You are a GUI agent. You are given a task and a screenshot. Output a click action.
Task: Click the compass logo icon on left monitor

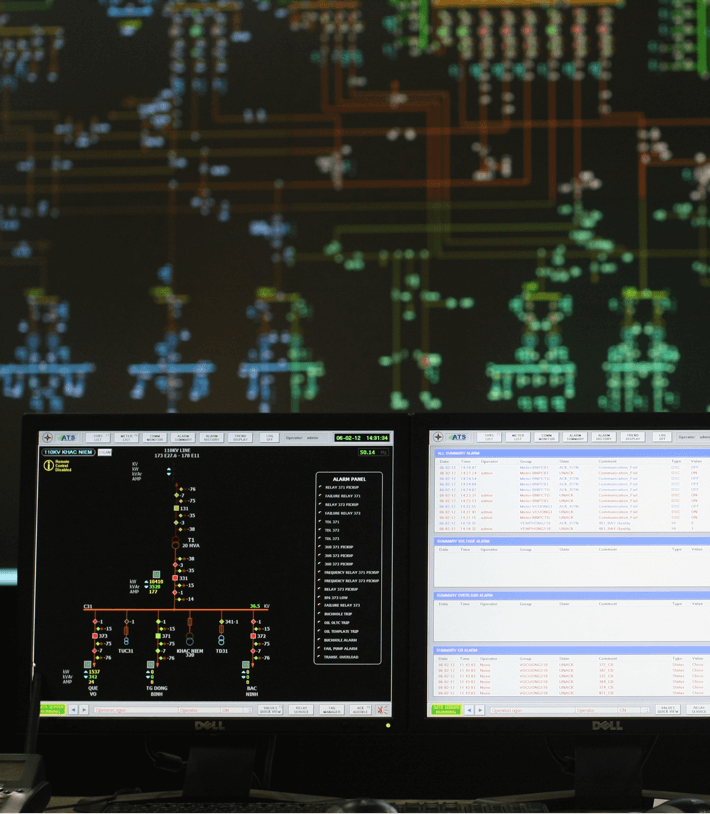[x=47, y=438]
